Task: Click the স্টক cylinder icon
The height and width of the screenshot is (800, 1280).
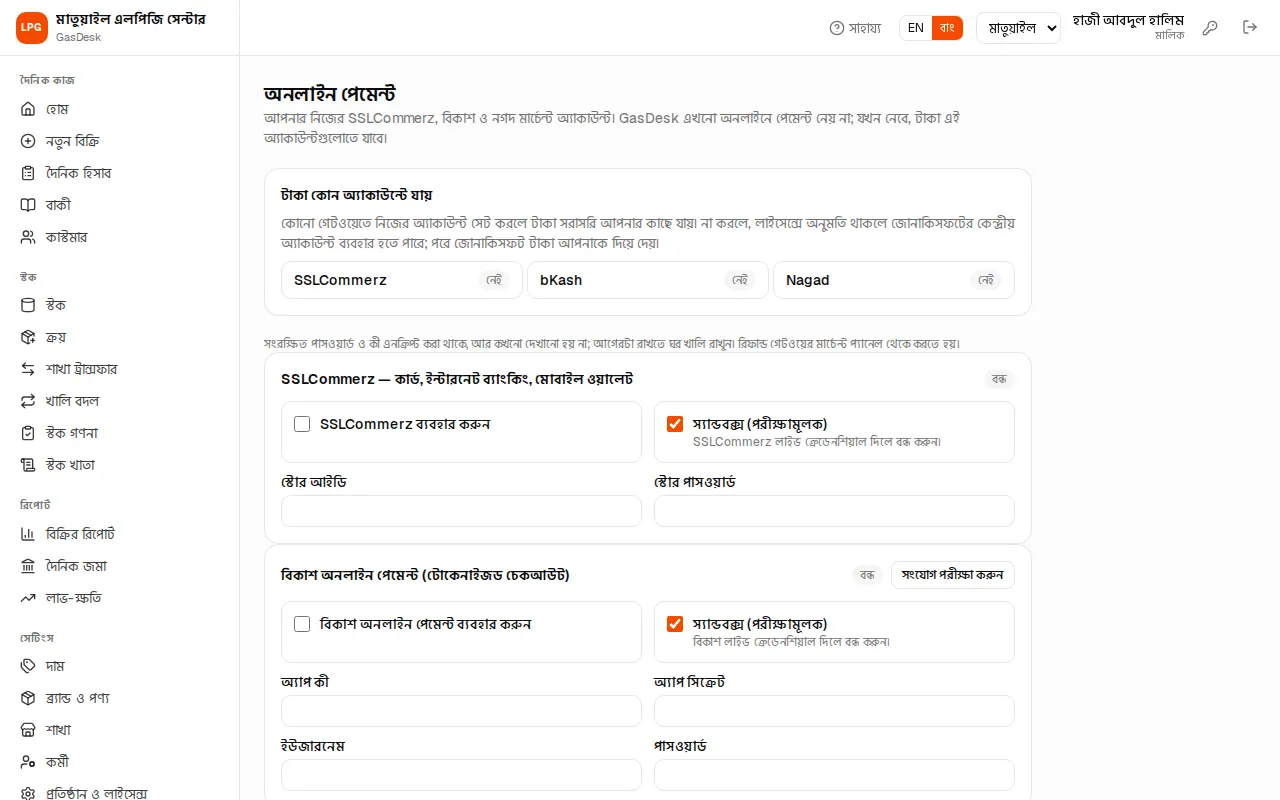Action: pyautogui.click(x=28, y=305)
